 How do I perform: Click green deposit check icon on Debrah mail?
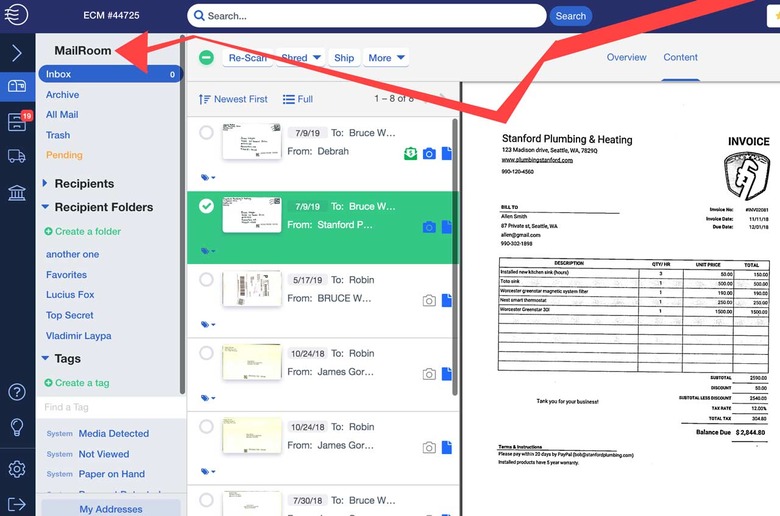coord(410,154)
